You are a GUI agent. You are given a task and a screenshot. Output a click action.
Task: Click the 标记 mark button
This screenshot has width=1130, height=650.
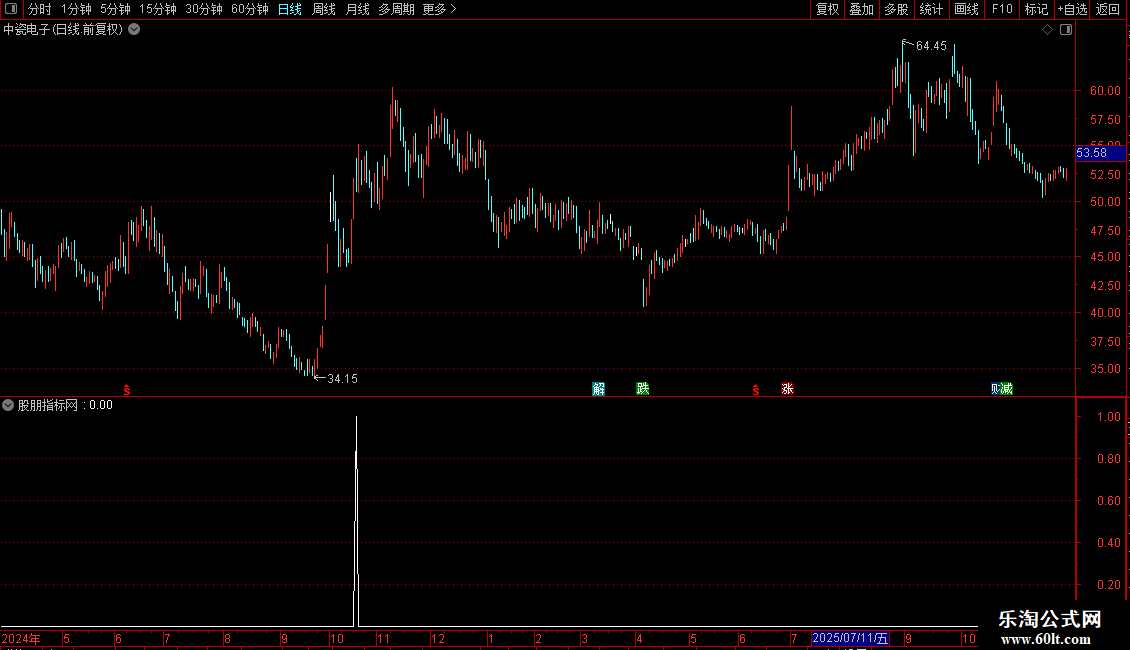(1036, 9)
